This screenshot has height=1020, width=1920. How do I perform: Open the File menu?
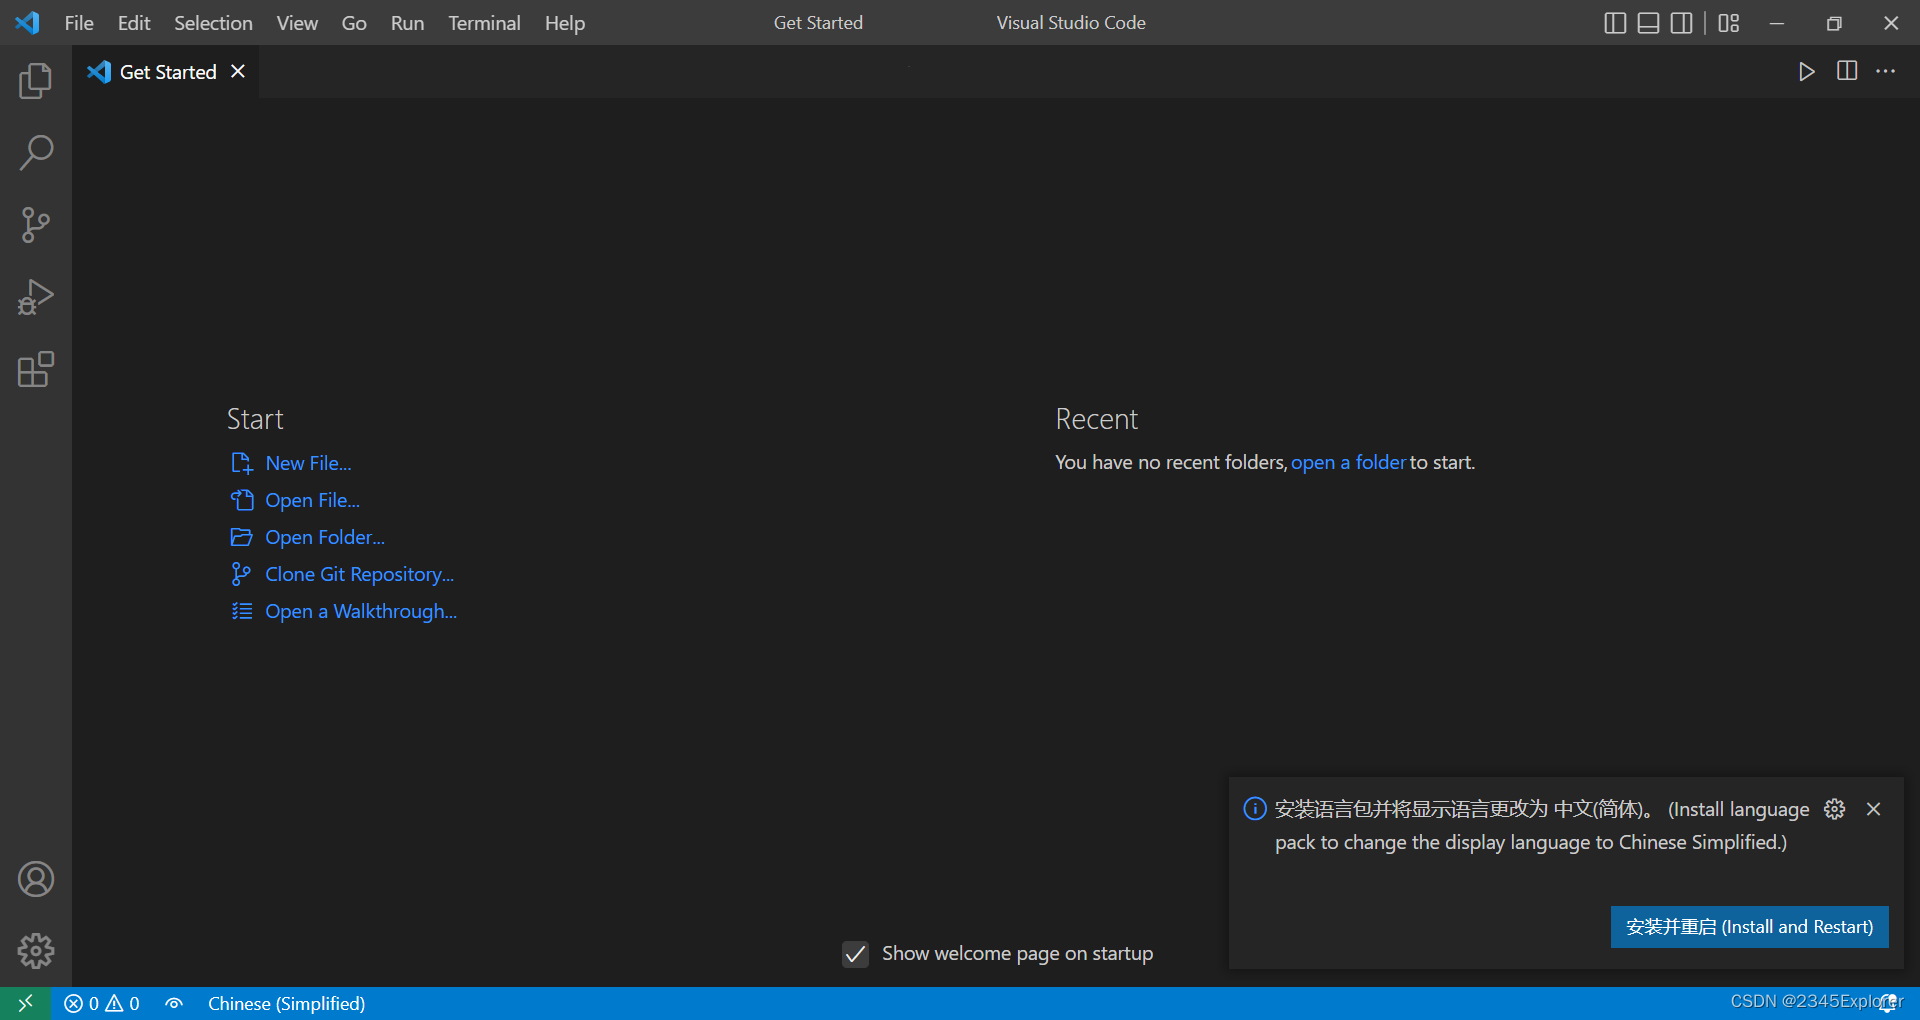[x=79, y=23]
